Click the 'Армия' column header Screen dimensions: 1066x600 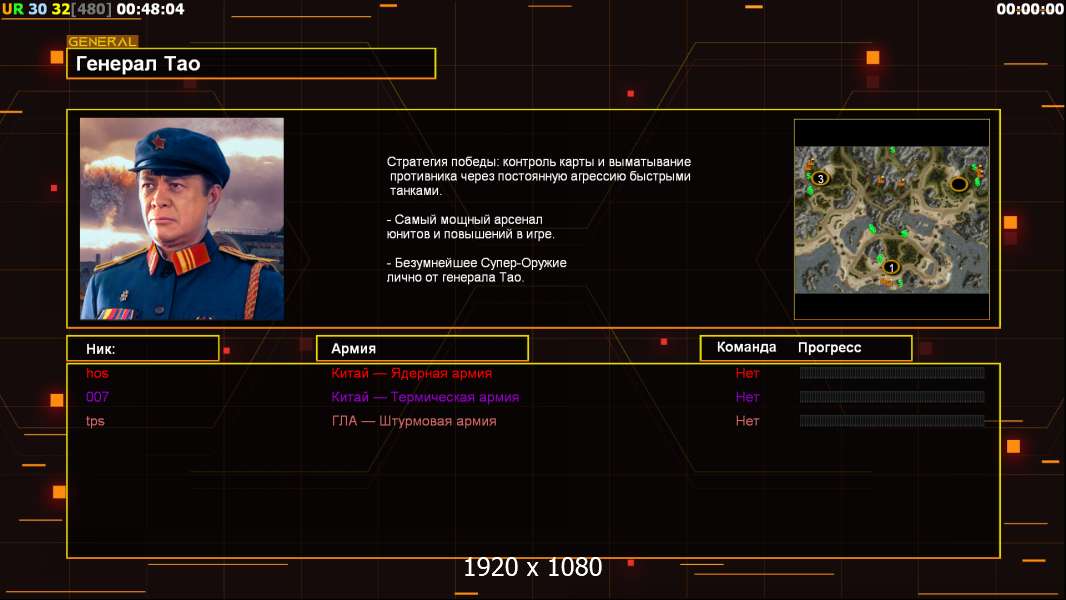(x=422, y=349)
